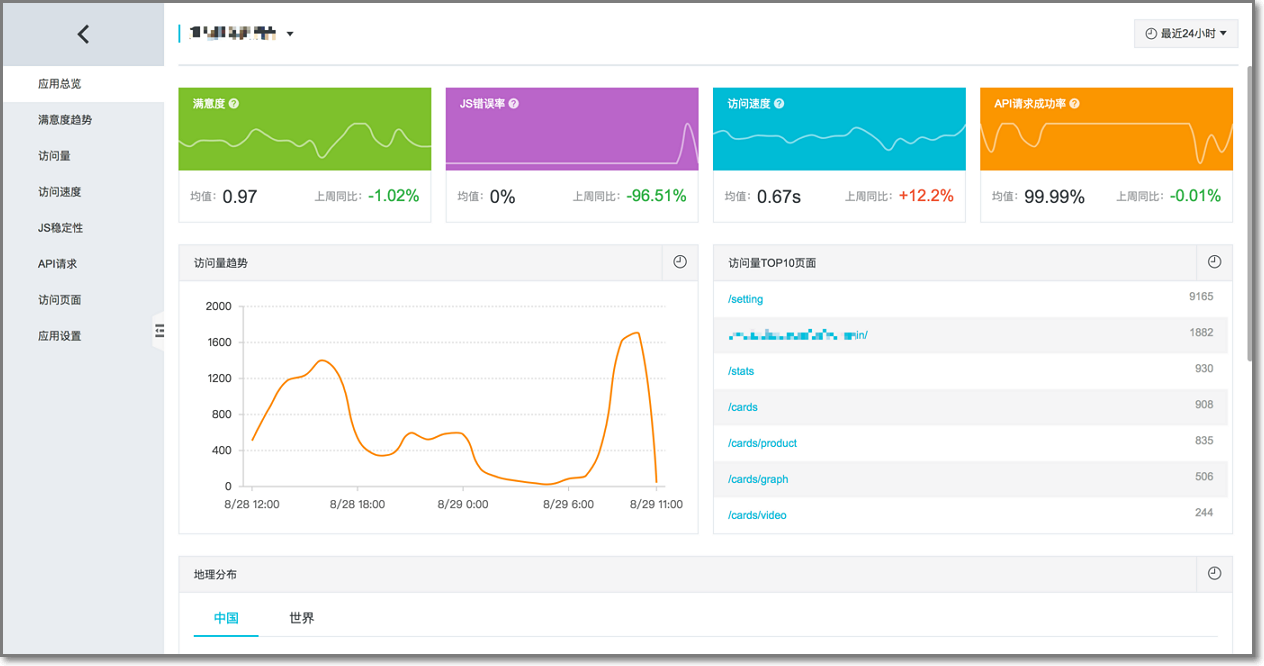Click the -96.51% week-over-week value
This screenshot has height=666, width=1264.
tap(656, 196)
